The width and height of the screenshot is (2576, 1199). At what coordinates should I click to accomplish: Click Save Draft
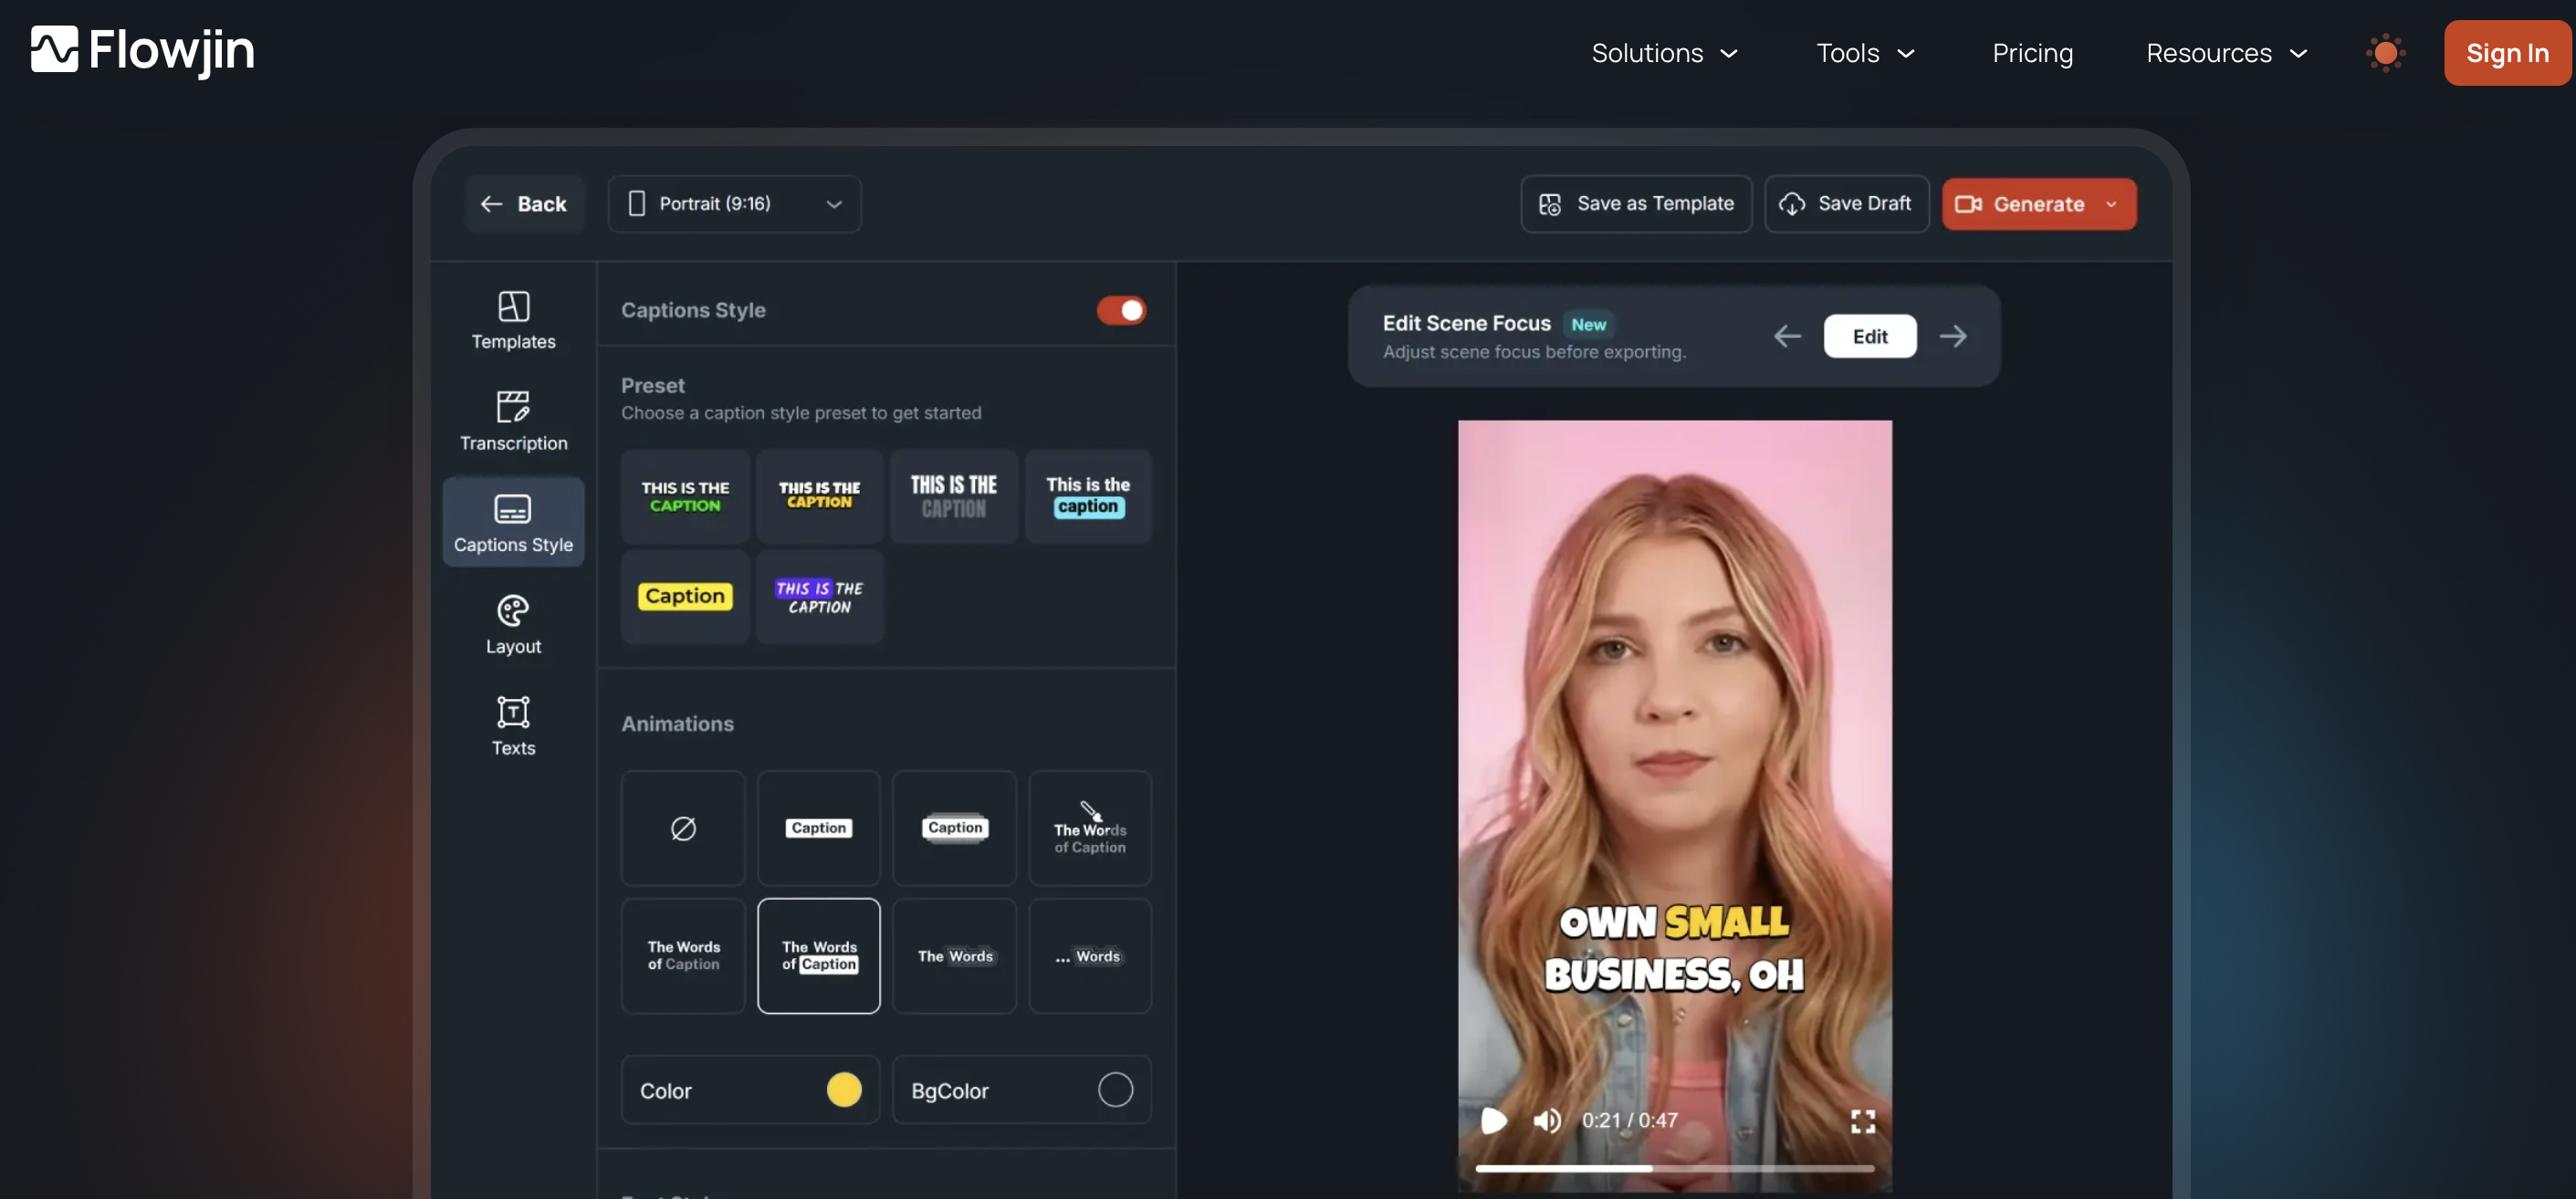[1846, 204]
